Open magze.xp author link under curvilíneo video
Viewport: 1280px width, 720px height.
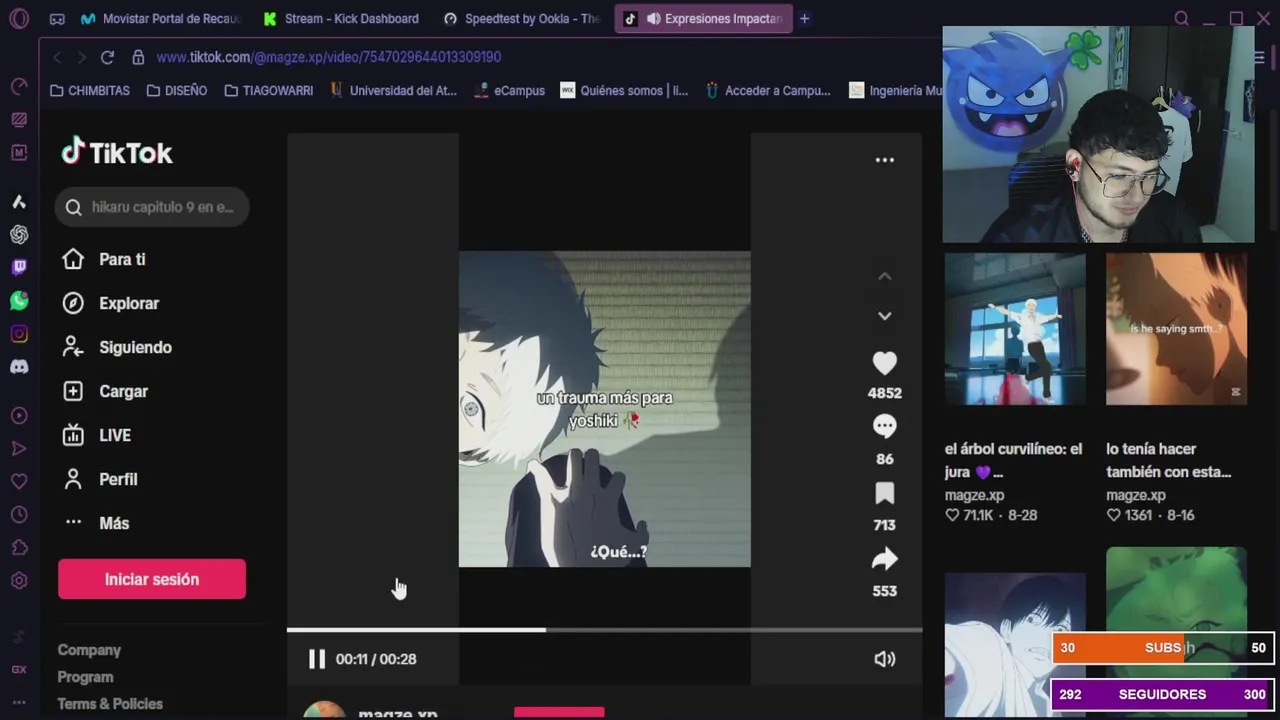click(x=974, y=495)
